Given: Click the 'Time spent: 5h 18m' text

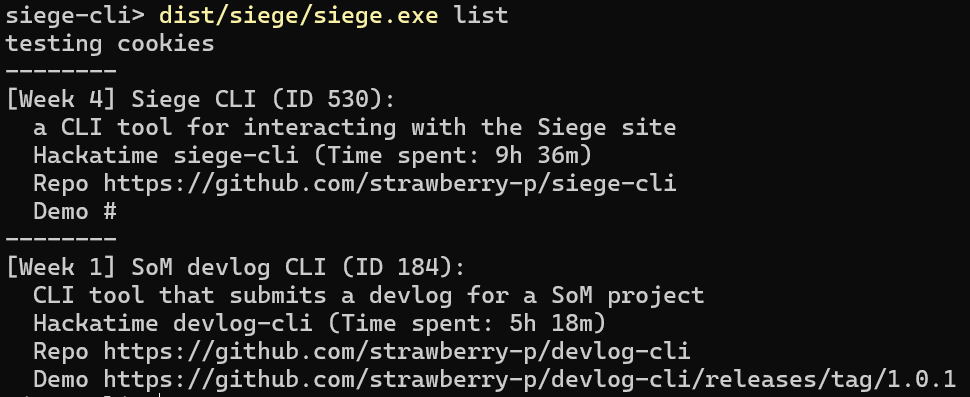Looking at the screenshot, I should point(466,323).
